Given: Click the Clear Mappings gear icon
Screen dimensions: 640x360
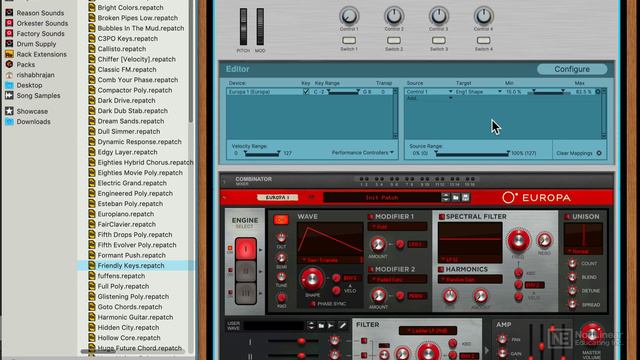Looking at the screenshot, I should [x=599, y=153].
